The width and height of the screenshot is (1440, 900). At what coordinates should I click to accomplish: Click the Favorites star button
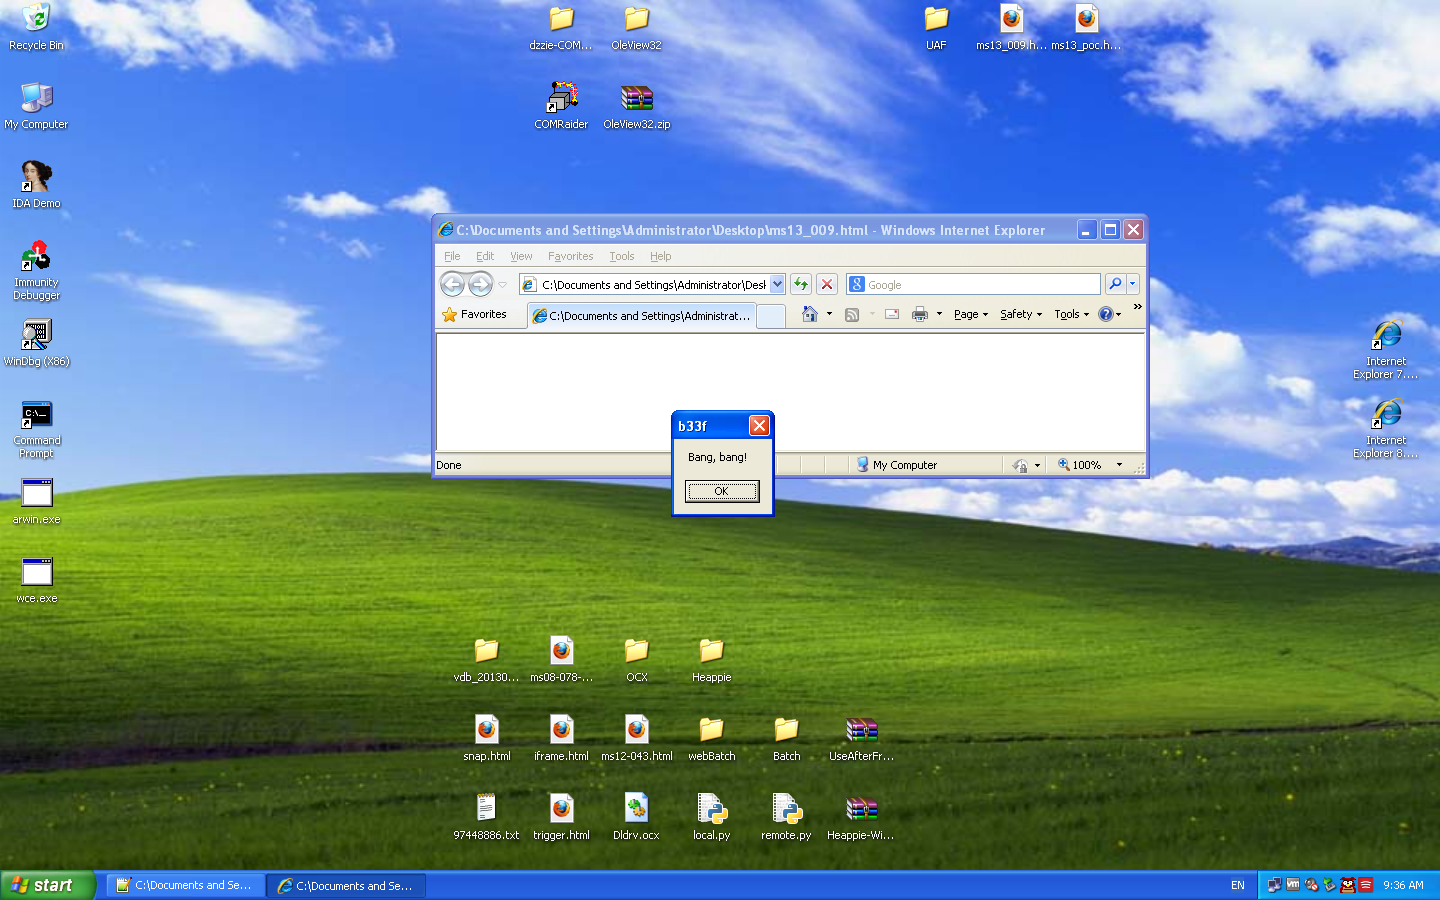pos(475,314)
